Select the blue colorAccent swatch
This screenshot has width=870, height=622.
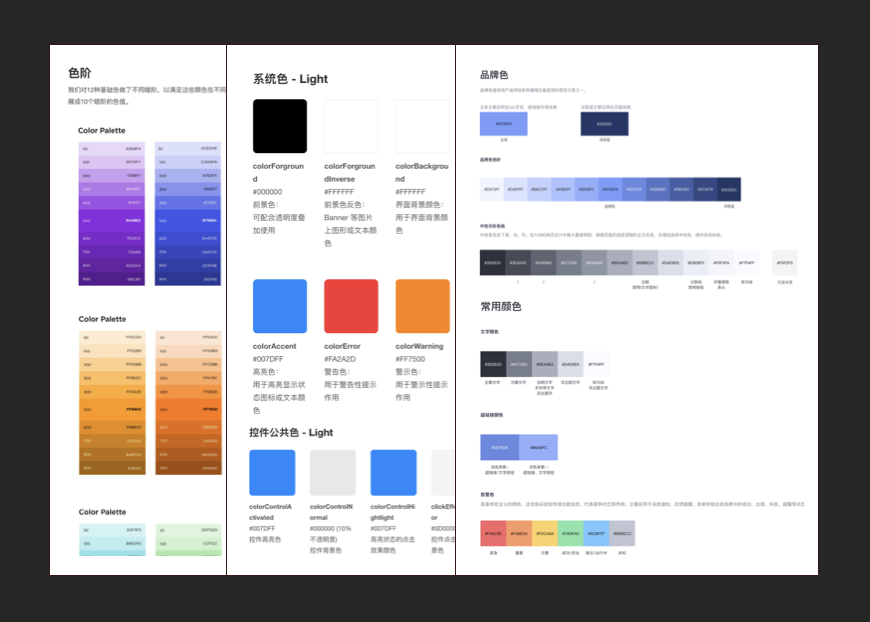(x=279, y=306)
